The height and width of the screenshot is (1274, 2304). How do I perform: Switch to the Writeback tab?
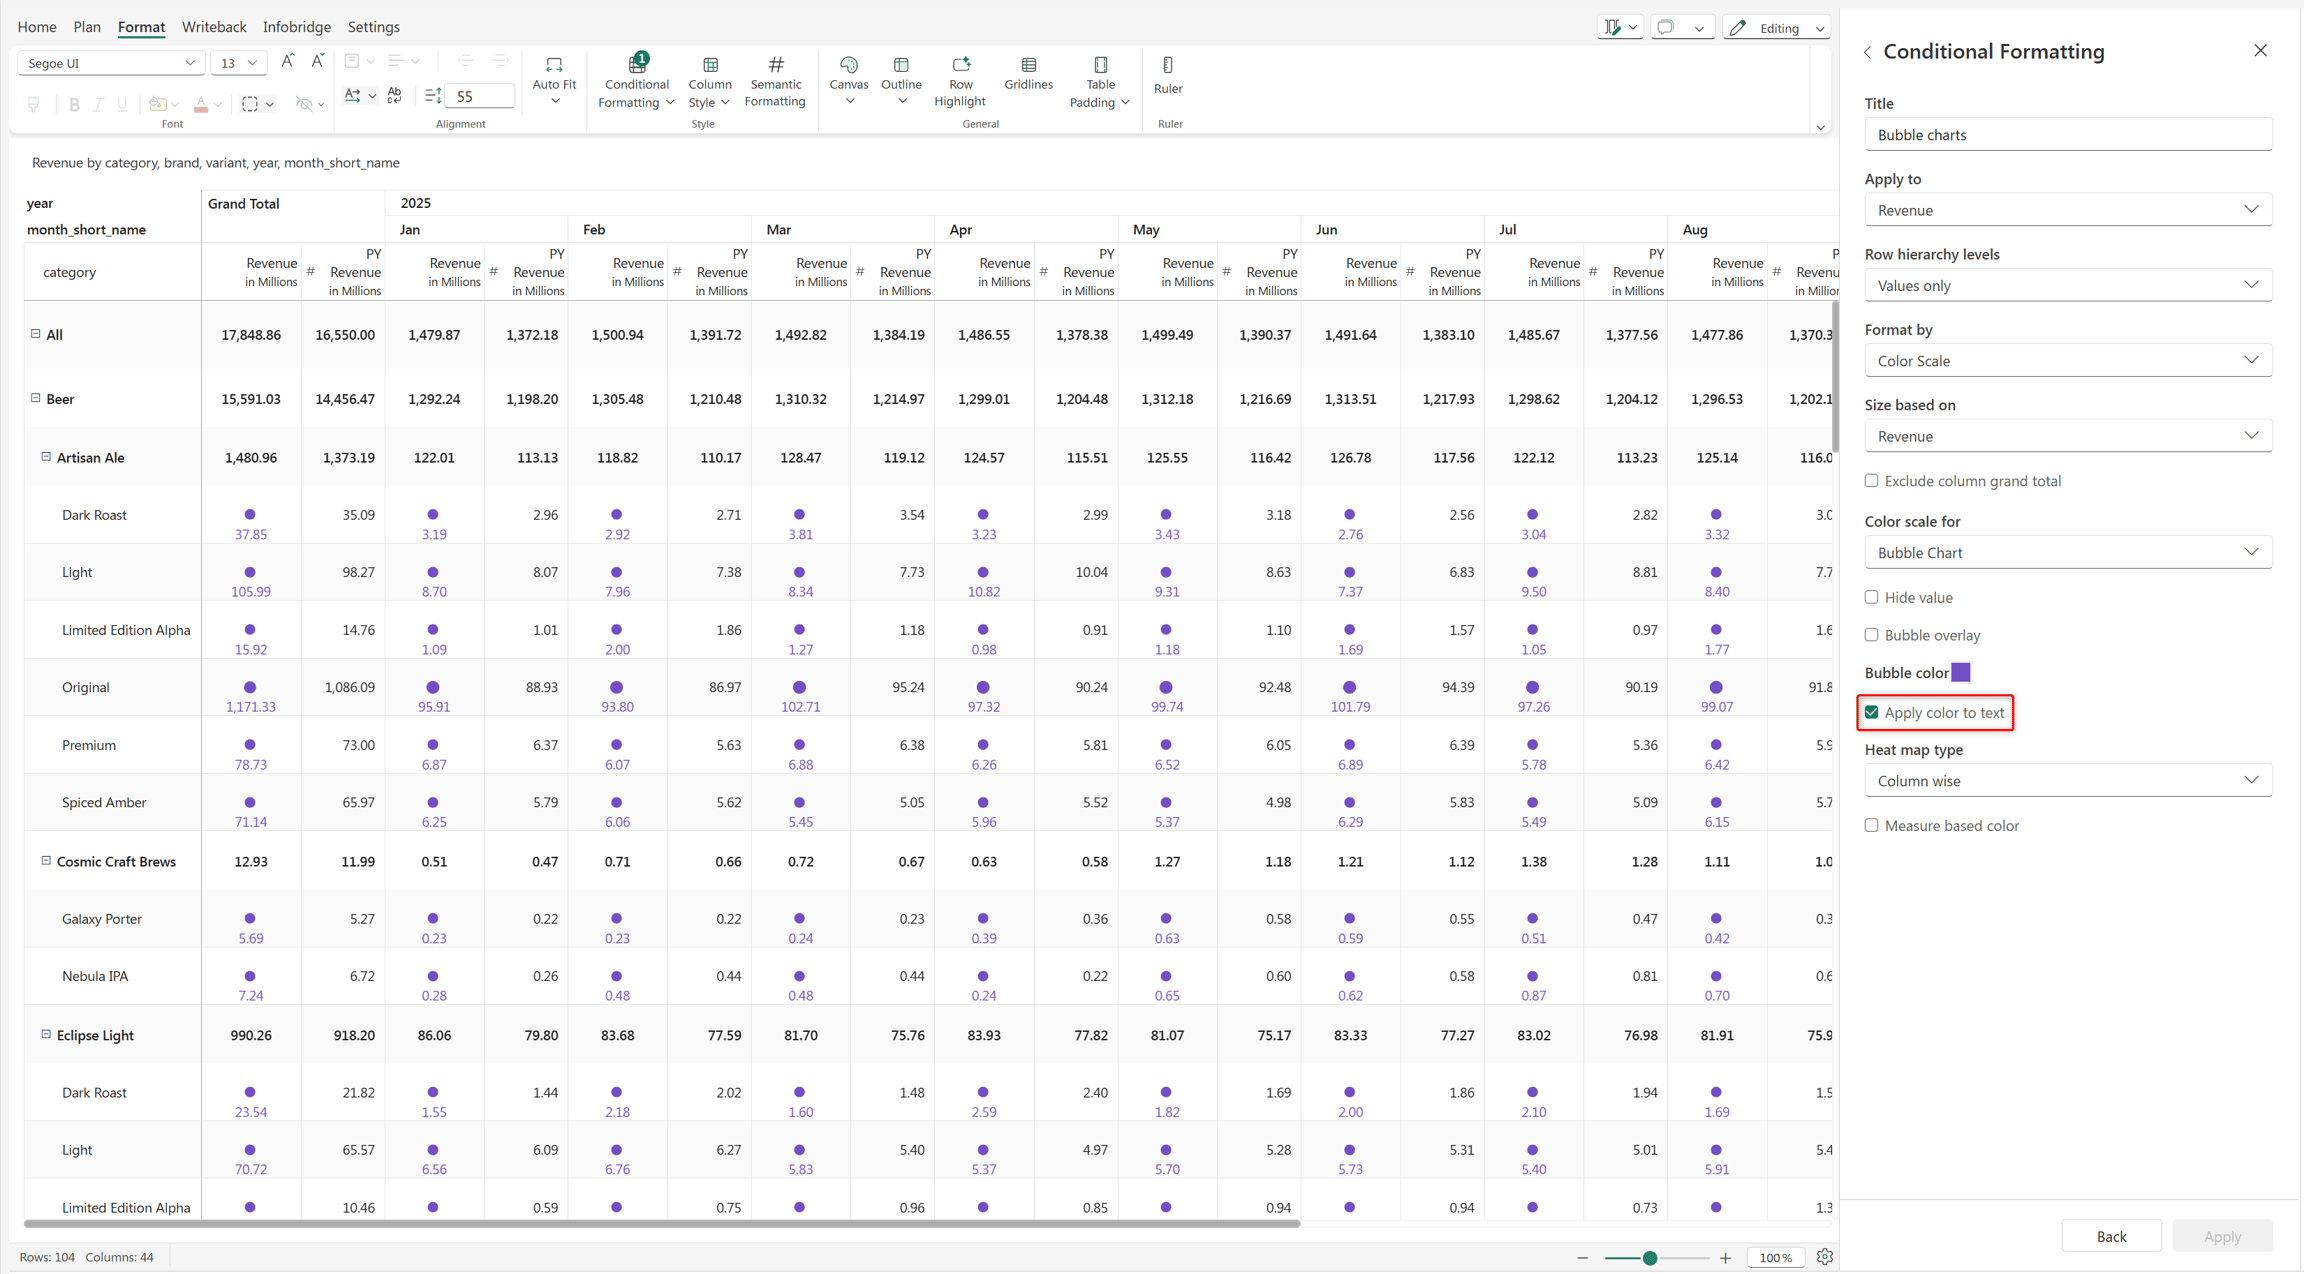click(x=214, y=27)
